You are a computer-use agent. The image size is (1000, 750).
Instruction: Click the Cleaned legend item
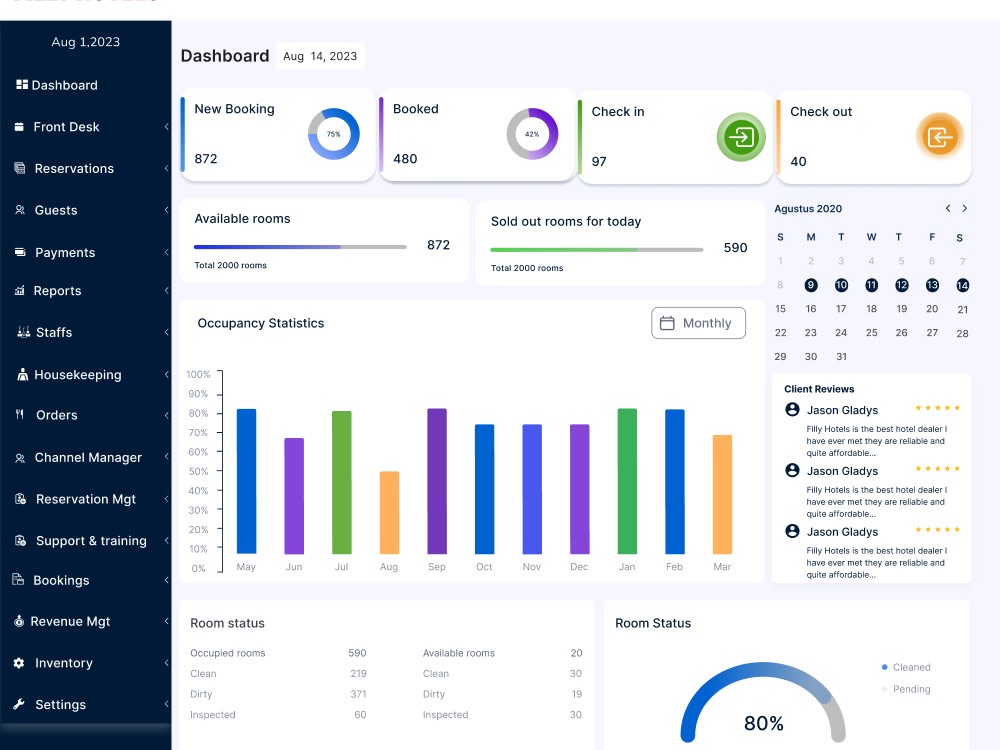[x=906, y=667]
